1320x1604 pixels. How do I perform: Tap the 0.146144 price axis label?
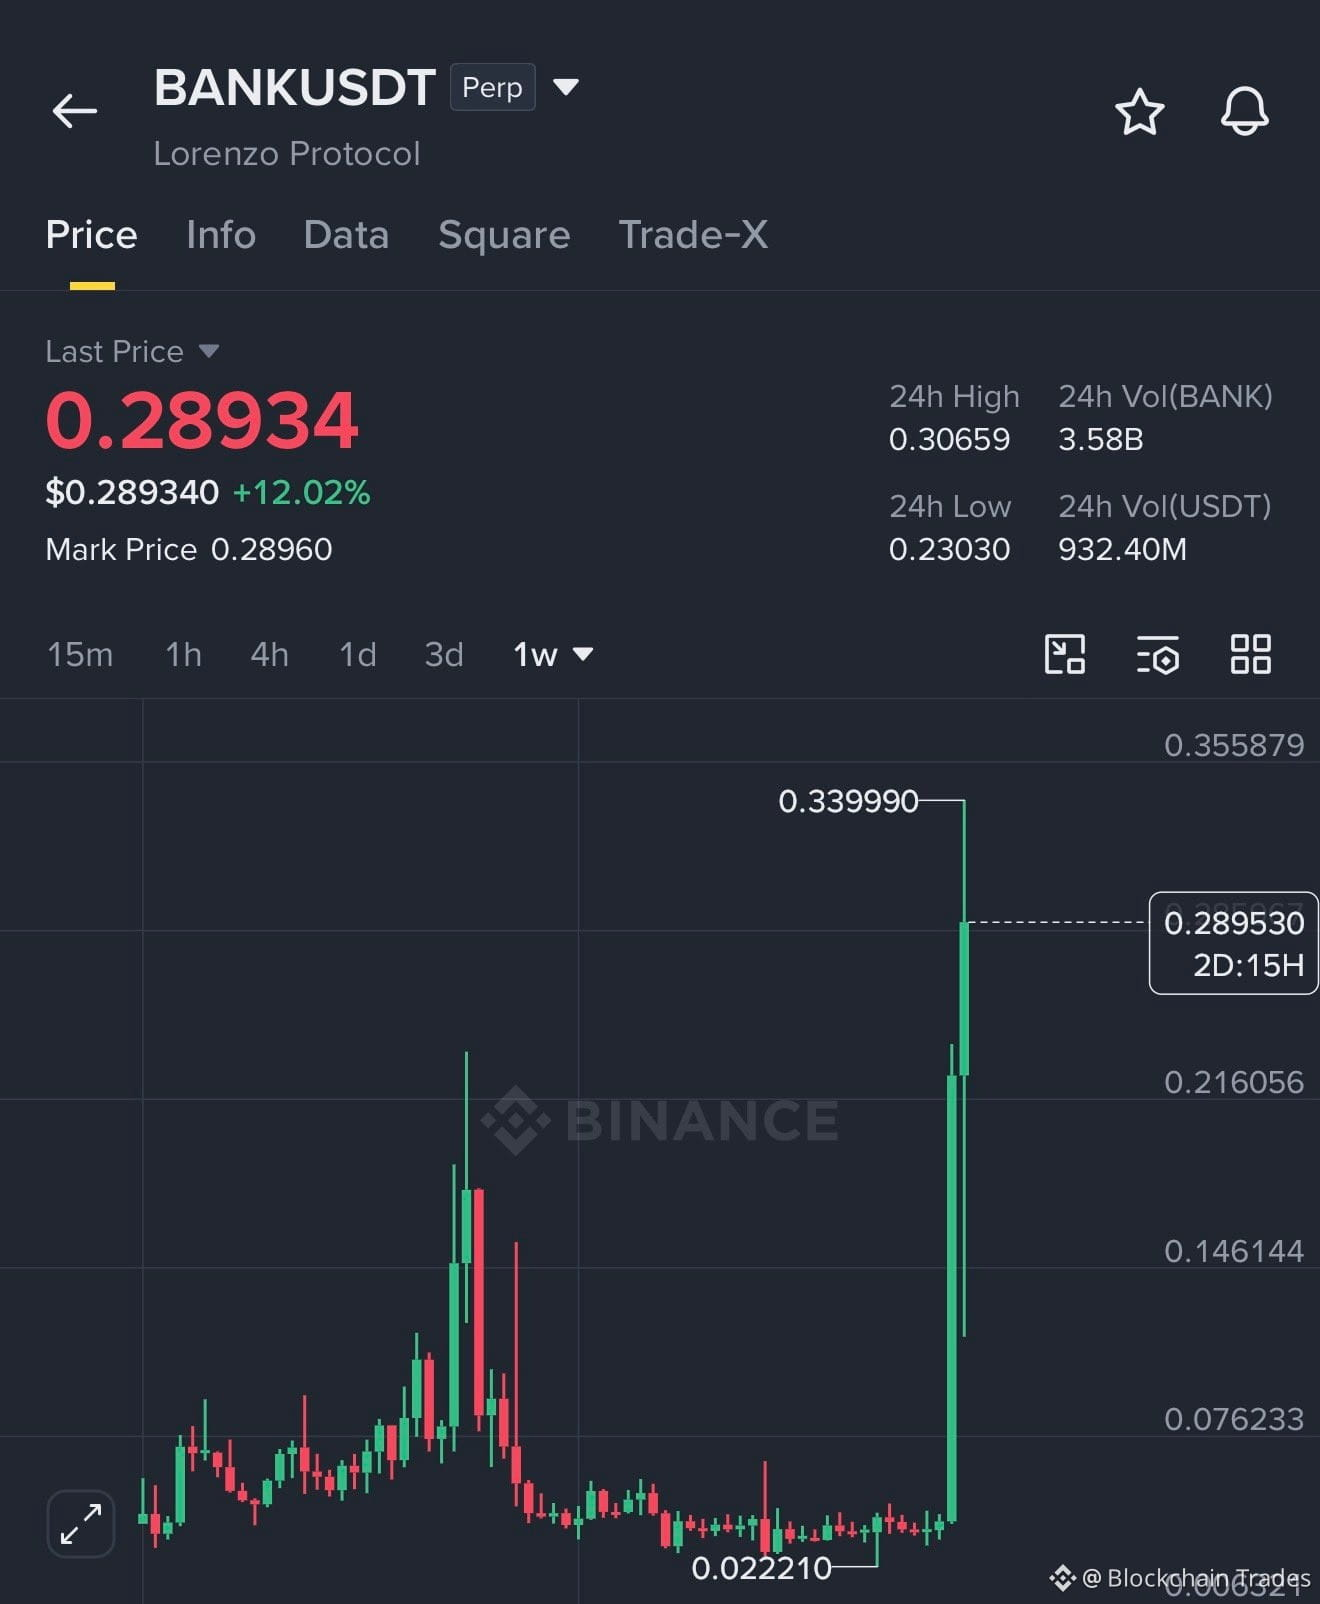coord(1234,1251)
